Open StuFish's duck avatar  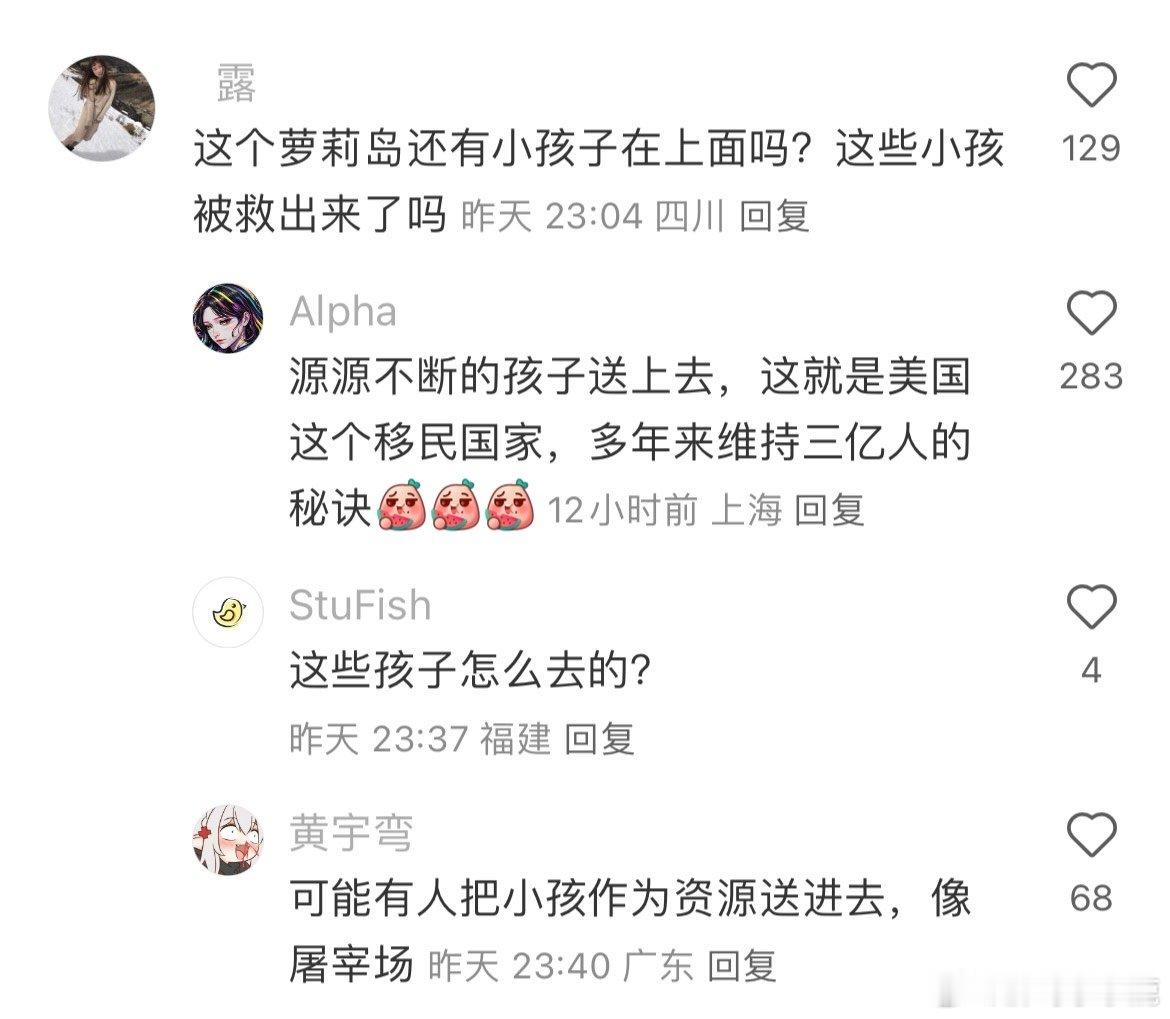click(x=228, y=612)
